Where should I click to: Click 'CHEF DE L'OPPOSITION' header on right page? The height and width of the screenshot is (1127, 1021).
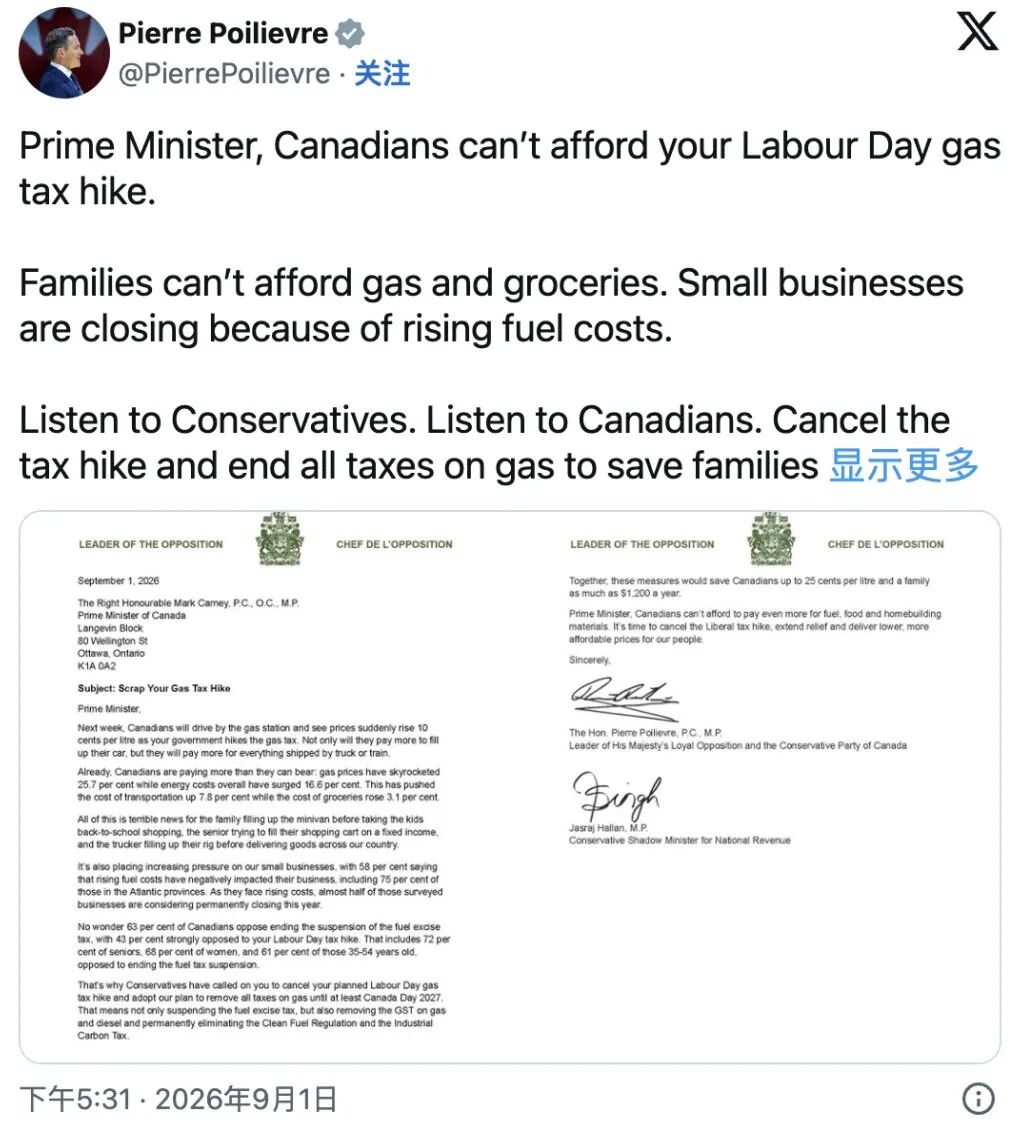point(886,544)
